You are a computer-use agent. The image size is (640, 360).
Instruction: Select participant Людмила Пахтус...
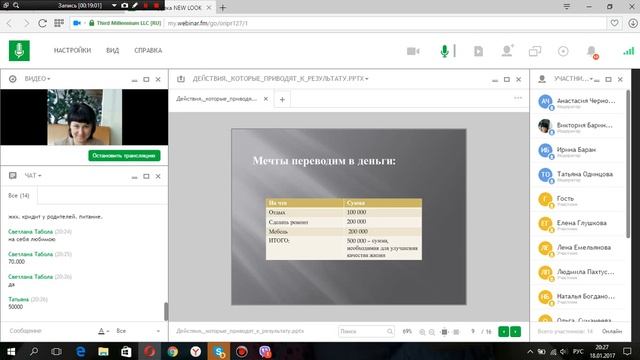point(578,273)
